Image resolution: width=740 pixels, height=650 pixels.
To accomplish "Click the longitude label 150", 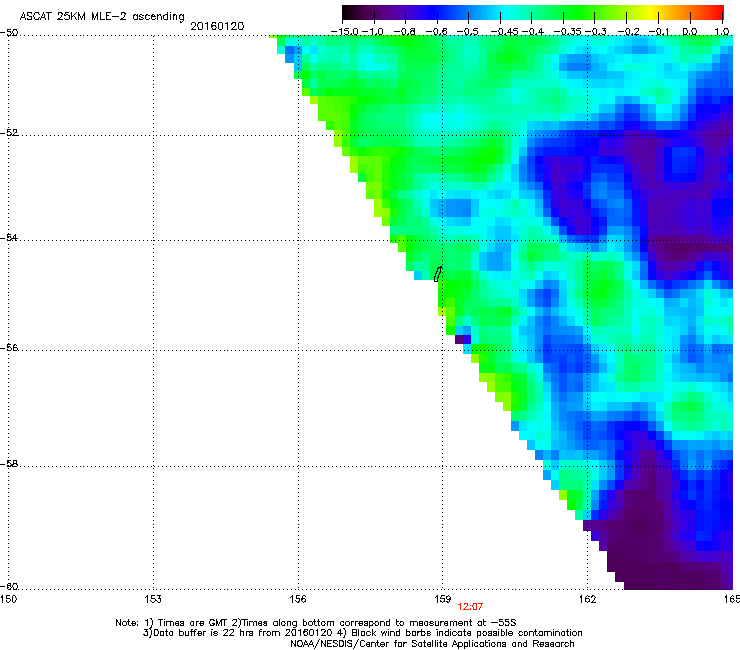I will 9,599.
